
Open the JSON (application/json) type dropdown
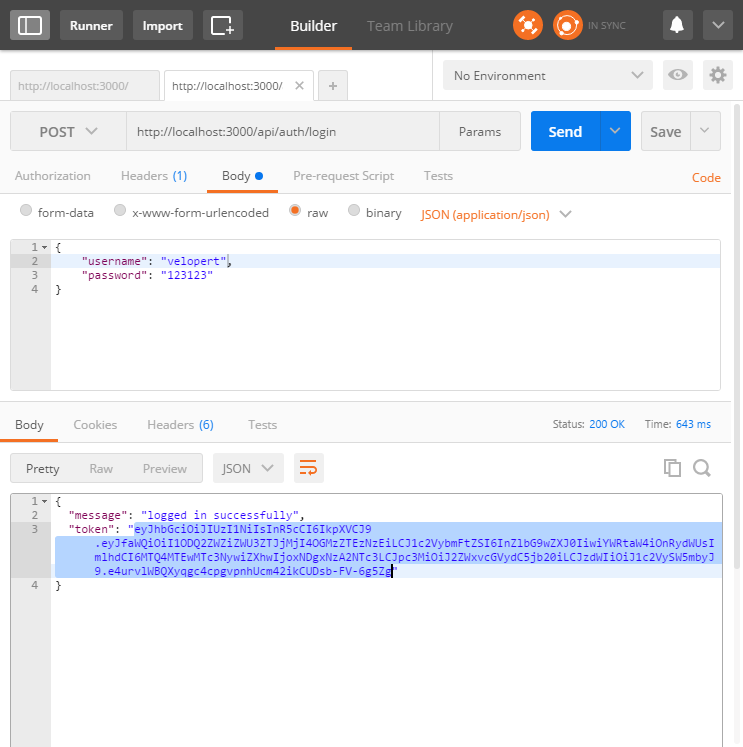[x=496, y=214]
